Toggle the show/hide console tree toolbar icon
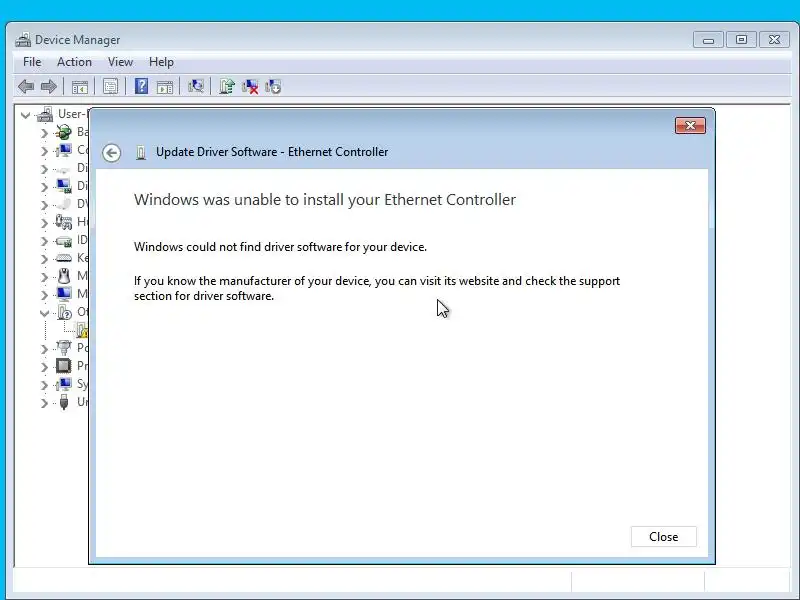This screenshot has width=800, height=600. 80,87
